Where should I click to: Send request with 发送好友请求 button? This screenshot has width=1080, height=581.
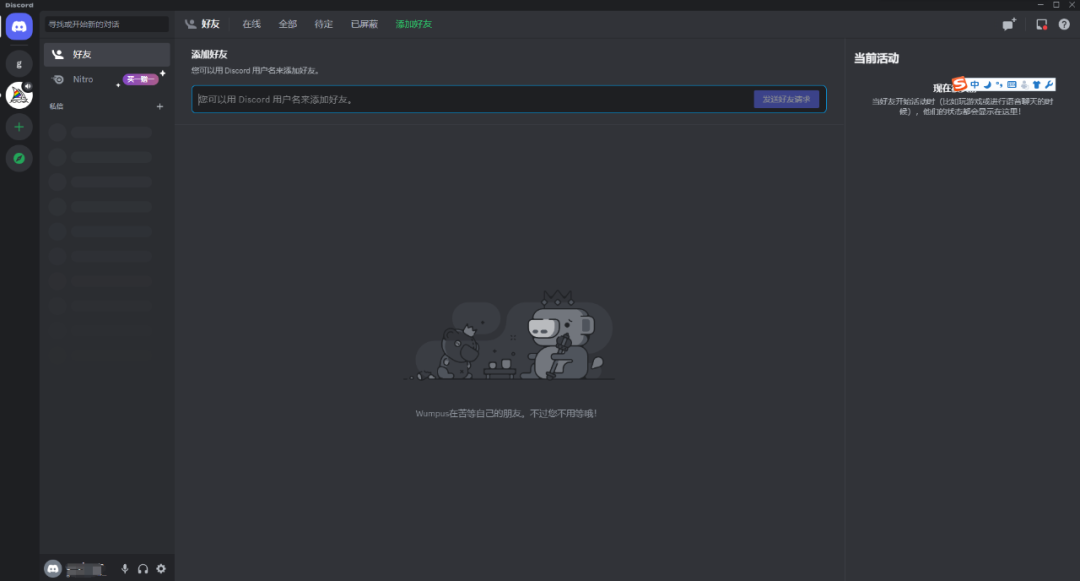[787, 99]
